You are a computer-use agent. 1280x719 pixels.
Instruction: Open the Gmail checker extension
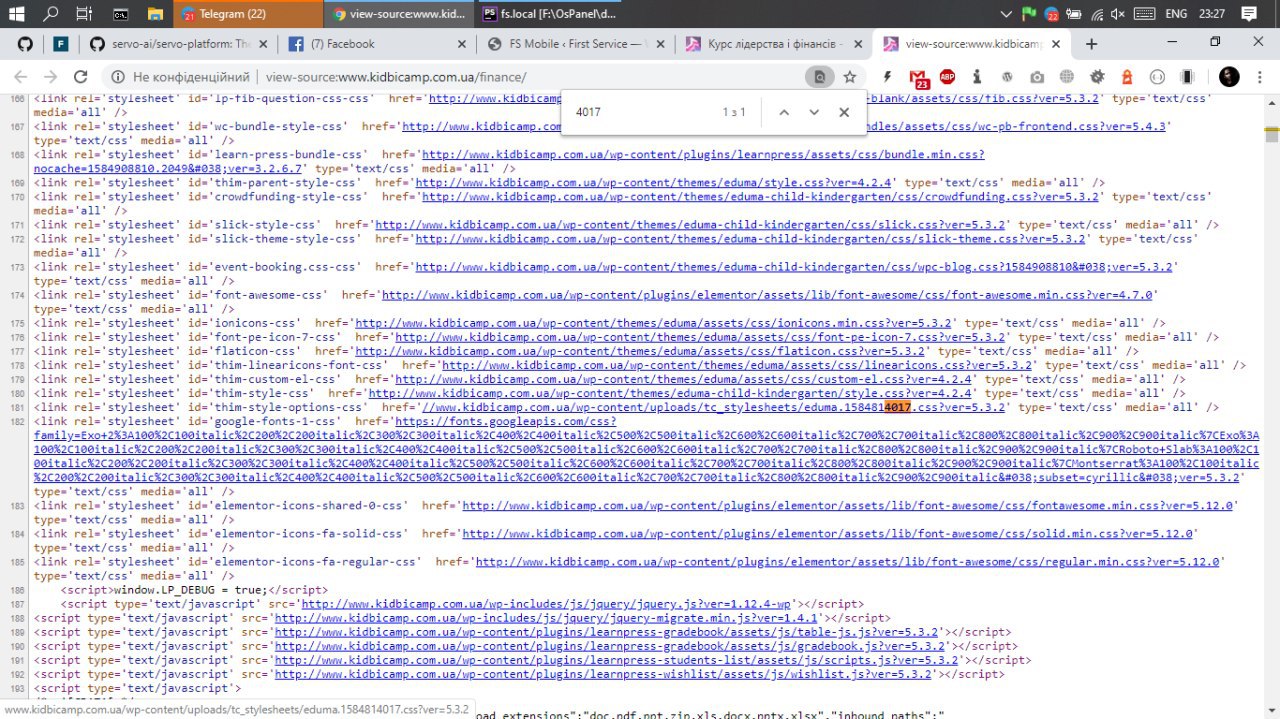(x=919, y=78)
